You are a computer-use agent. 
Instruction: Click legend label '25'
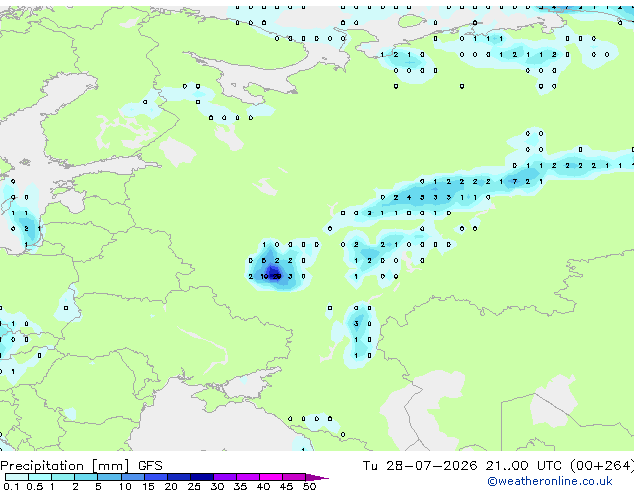point(194,486)
